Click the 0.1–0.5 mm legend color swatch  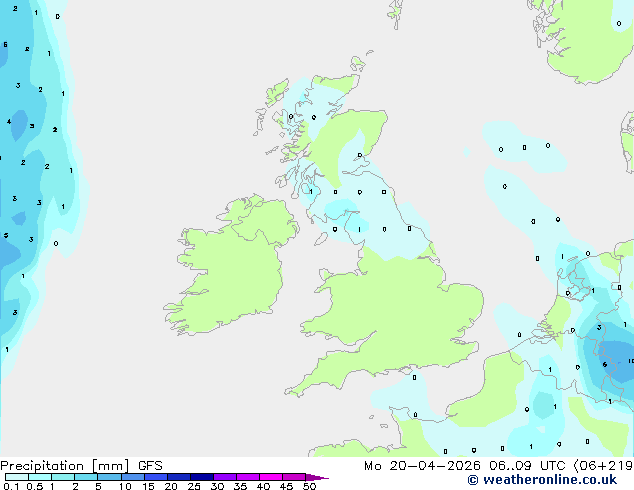[17, 477]
